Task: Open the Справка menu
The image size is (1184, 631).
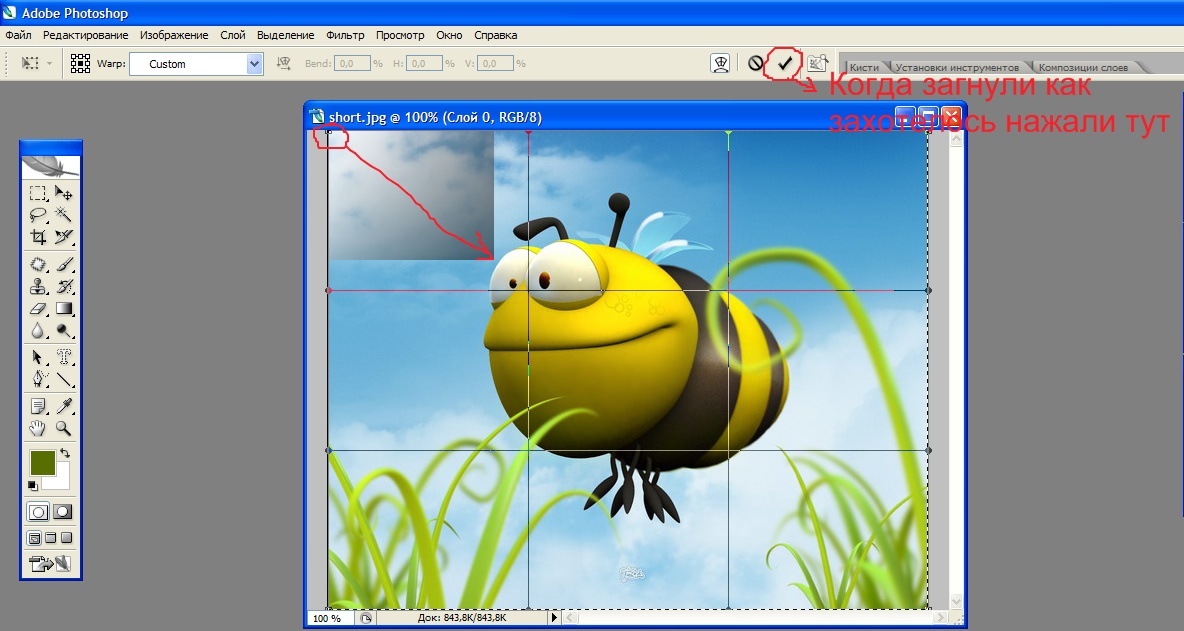Action: pyautogui.click(x=495, y=35)
